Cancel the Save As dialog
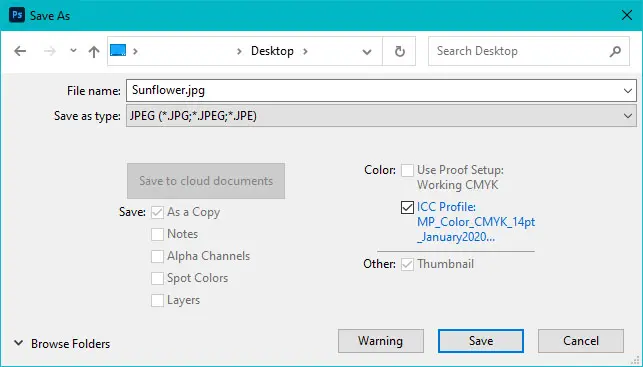Image resolution: width=643 pixels, height=367 pixels. (x=581, y=341)
